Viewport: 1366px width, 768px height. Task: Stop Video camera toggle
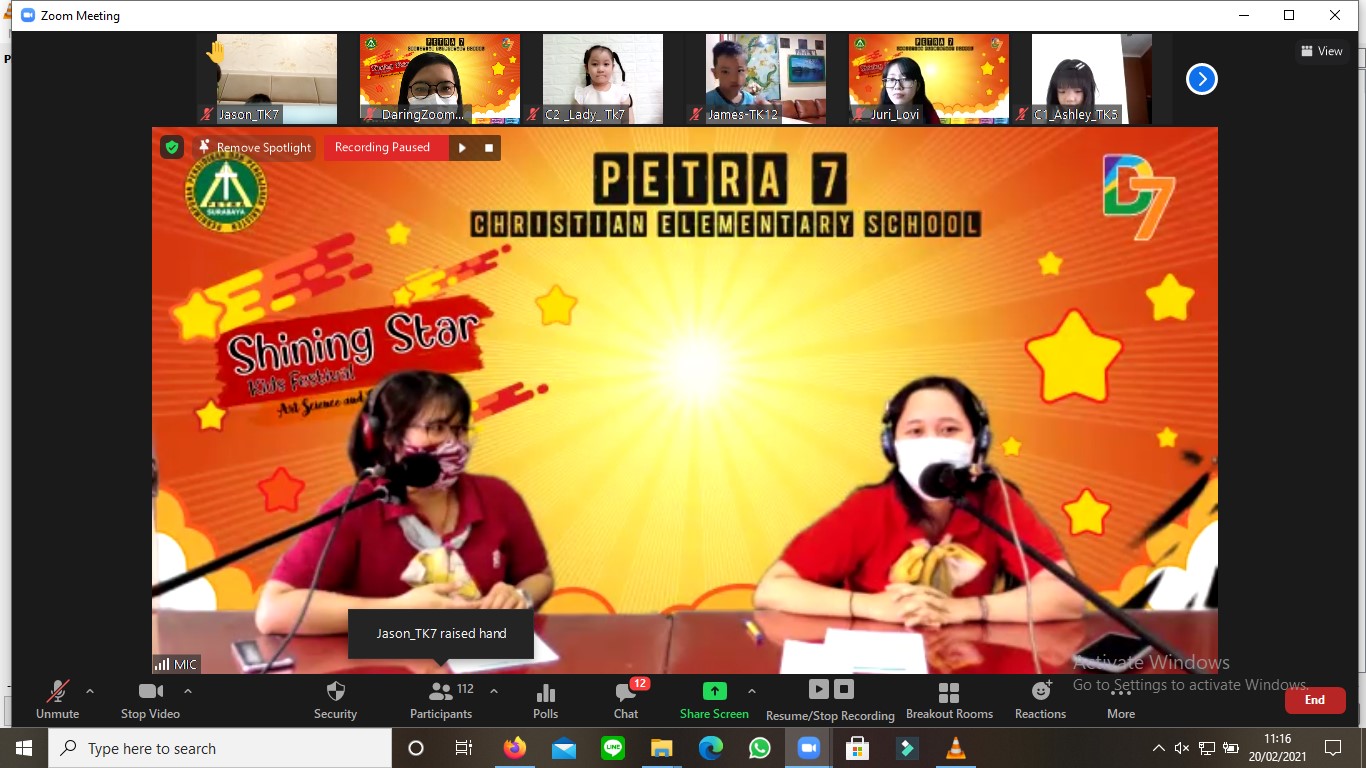click(x=150, y=692)
